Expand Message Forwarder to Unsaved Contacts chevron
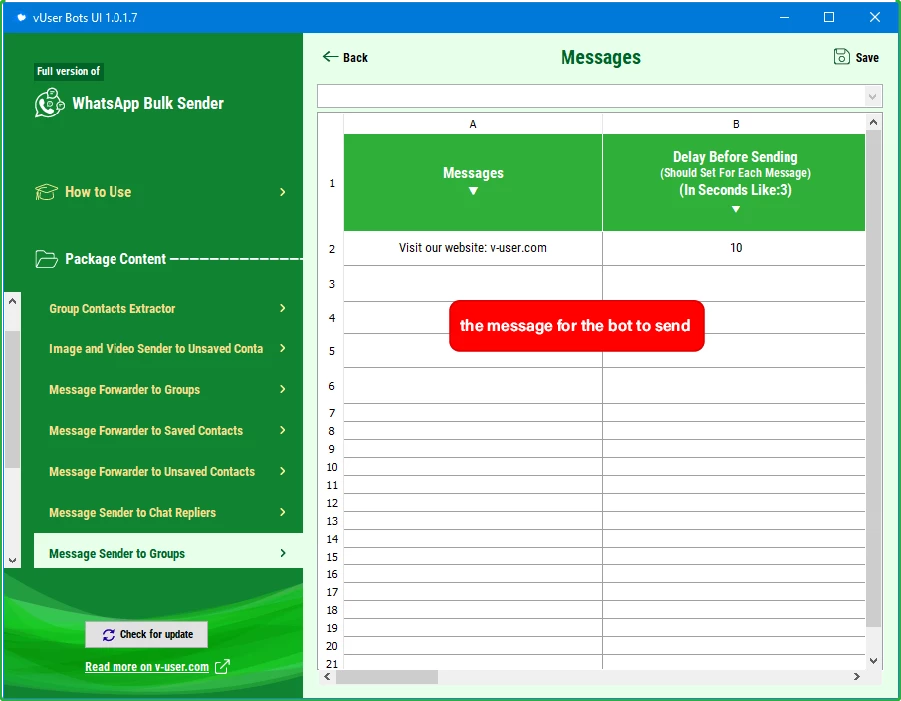The image size is (901, 701). click(283, 471)
